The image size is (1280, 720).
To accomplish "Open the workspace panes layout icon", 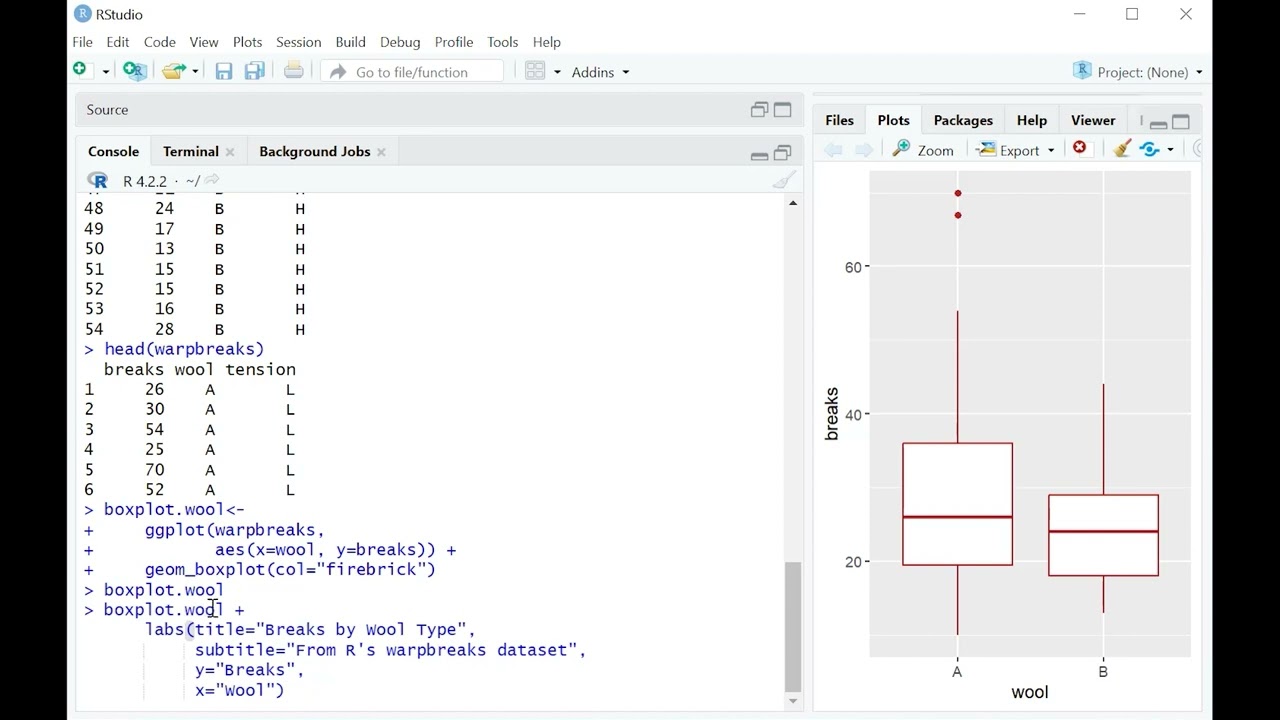I will 536,71.
